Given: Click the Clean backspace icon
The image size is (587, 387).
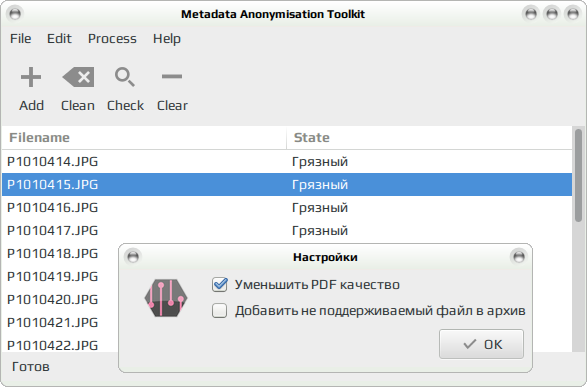Looking at the screenshot, I should (x=78, y=77).
